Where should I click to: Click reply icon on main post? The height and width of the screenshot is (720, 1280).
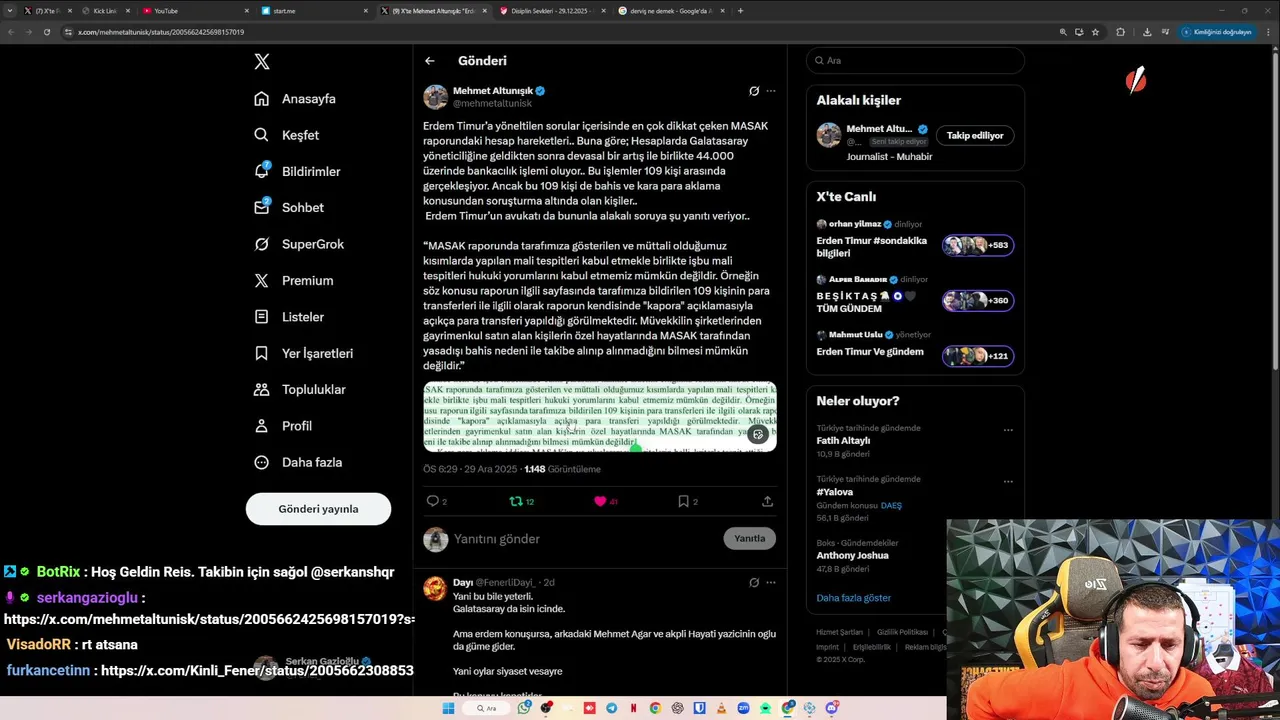coord(433,501)
